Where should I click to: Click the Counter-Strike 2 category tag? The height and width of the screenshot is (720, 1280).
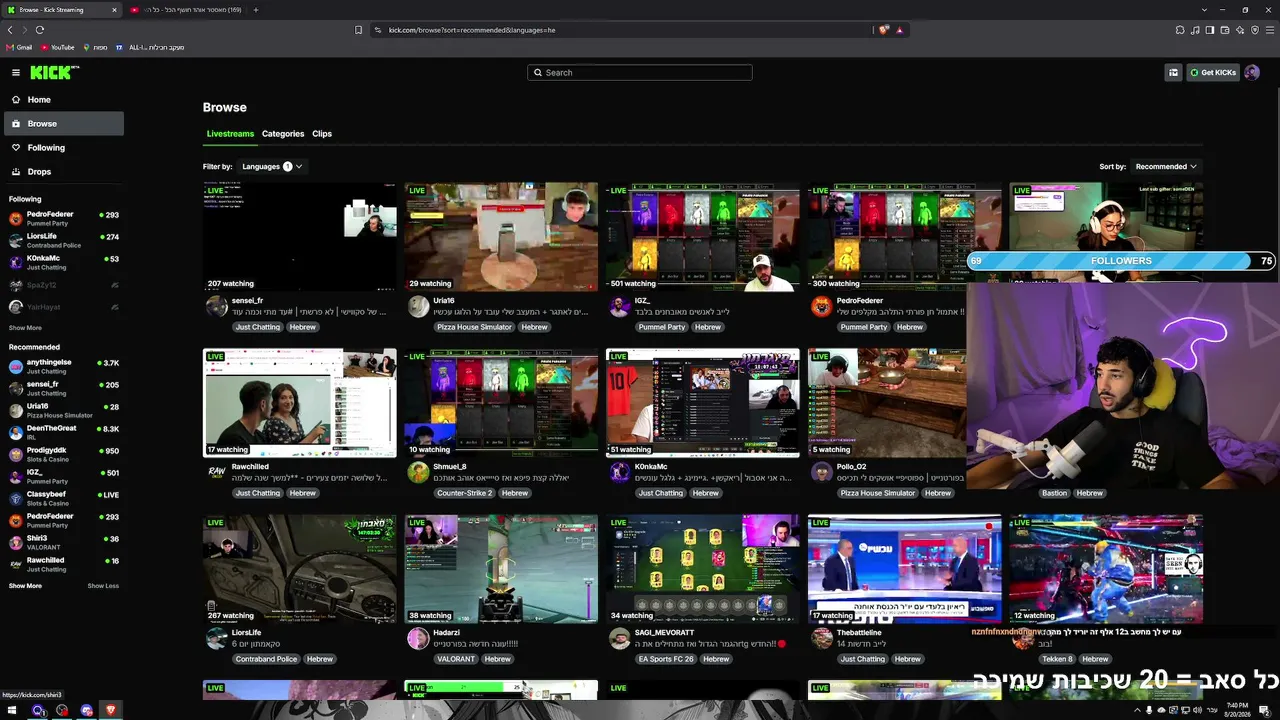coord(465,493)
